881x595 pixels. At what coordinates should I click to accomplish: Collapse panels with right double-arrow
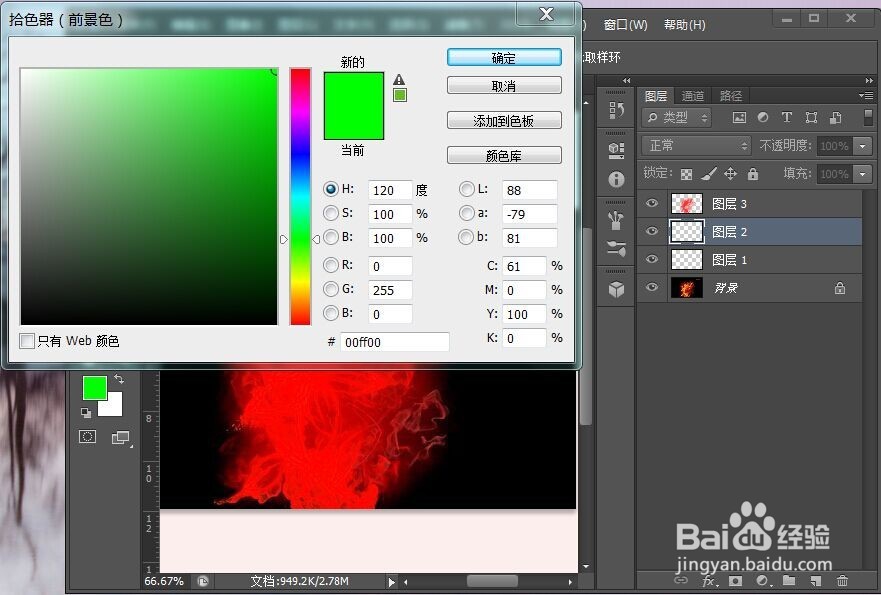pyautogui.click(x=869, y=81)
